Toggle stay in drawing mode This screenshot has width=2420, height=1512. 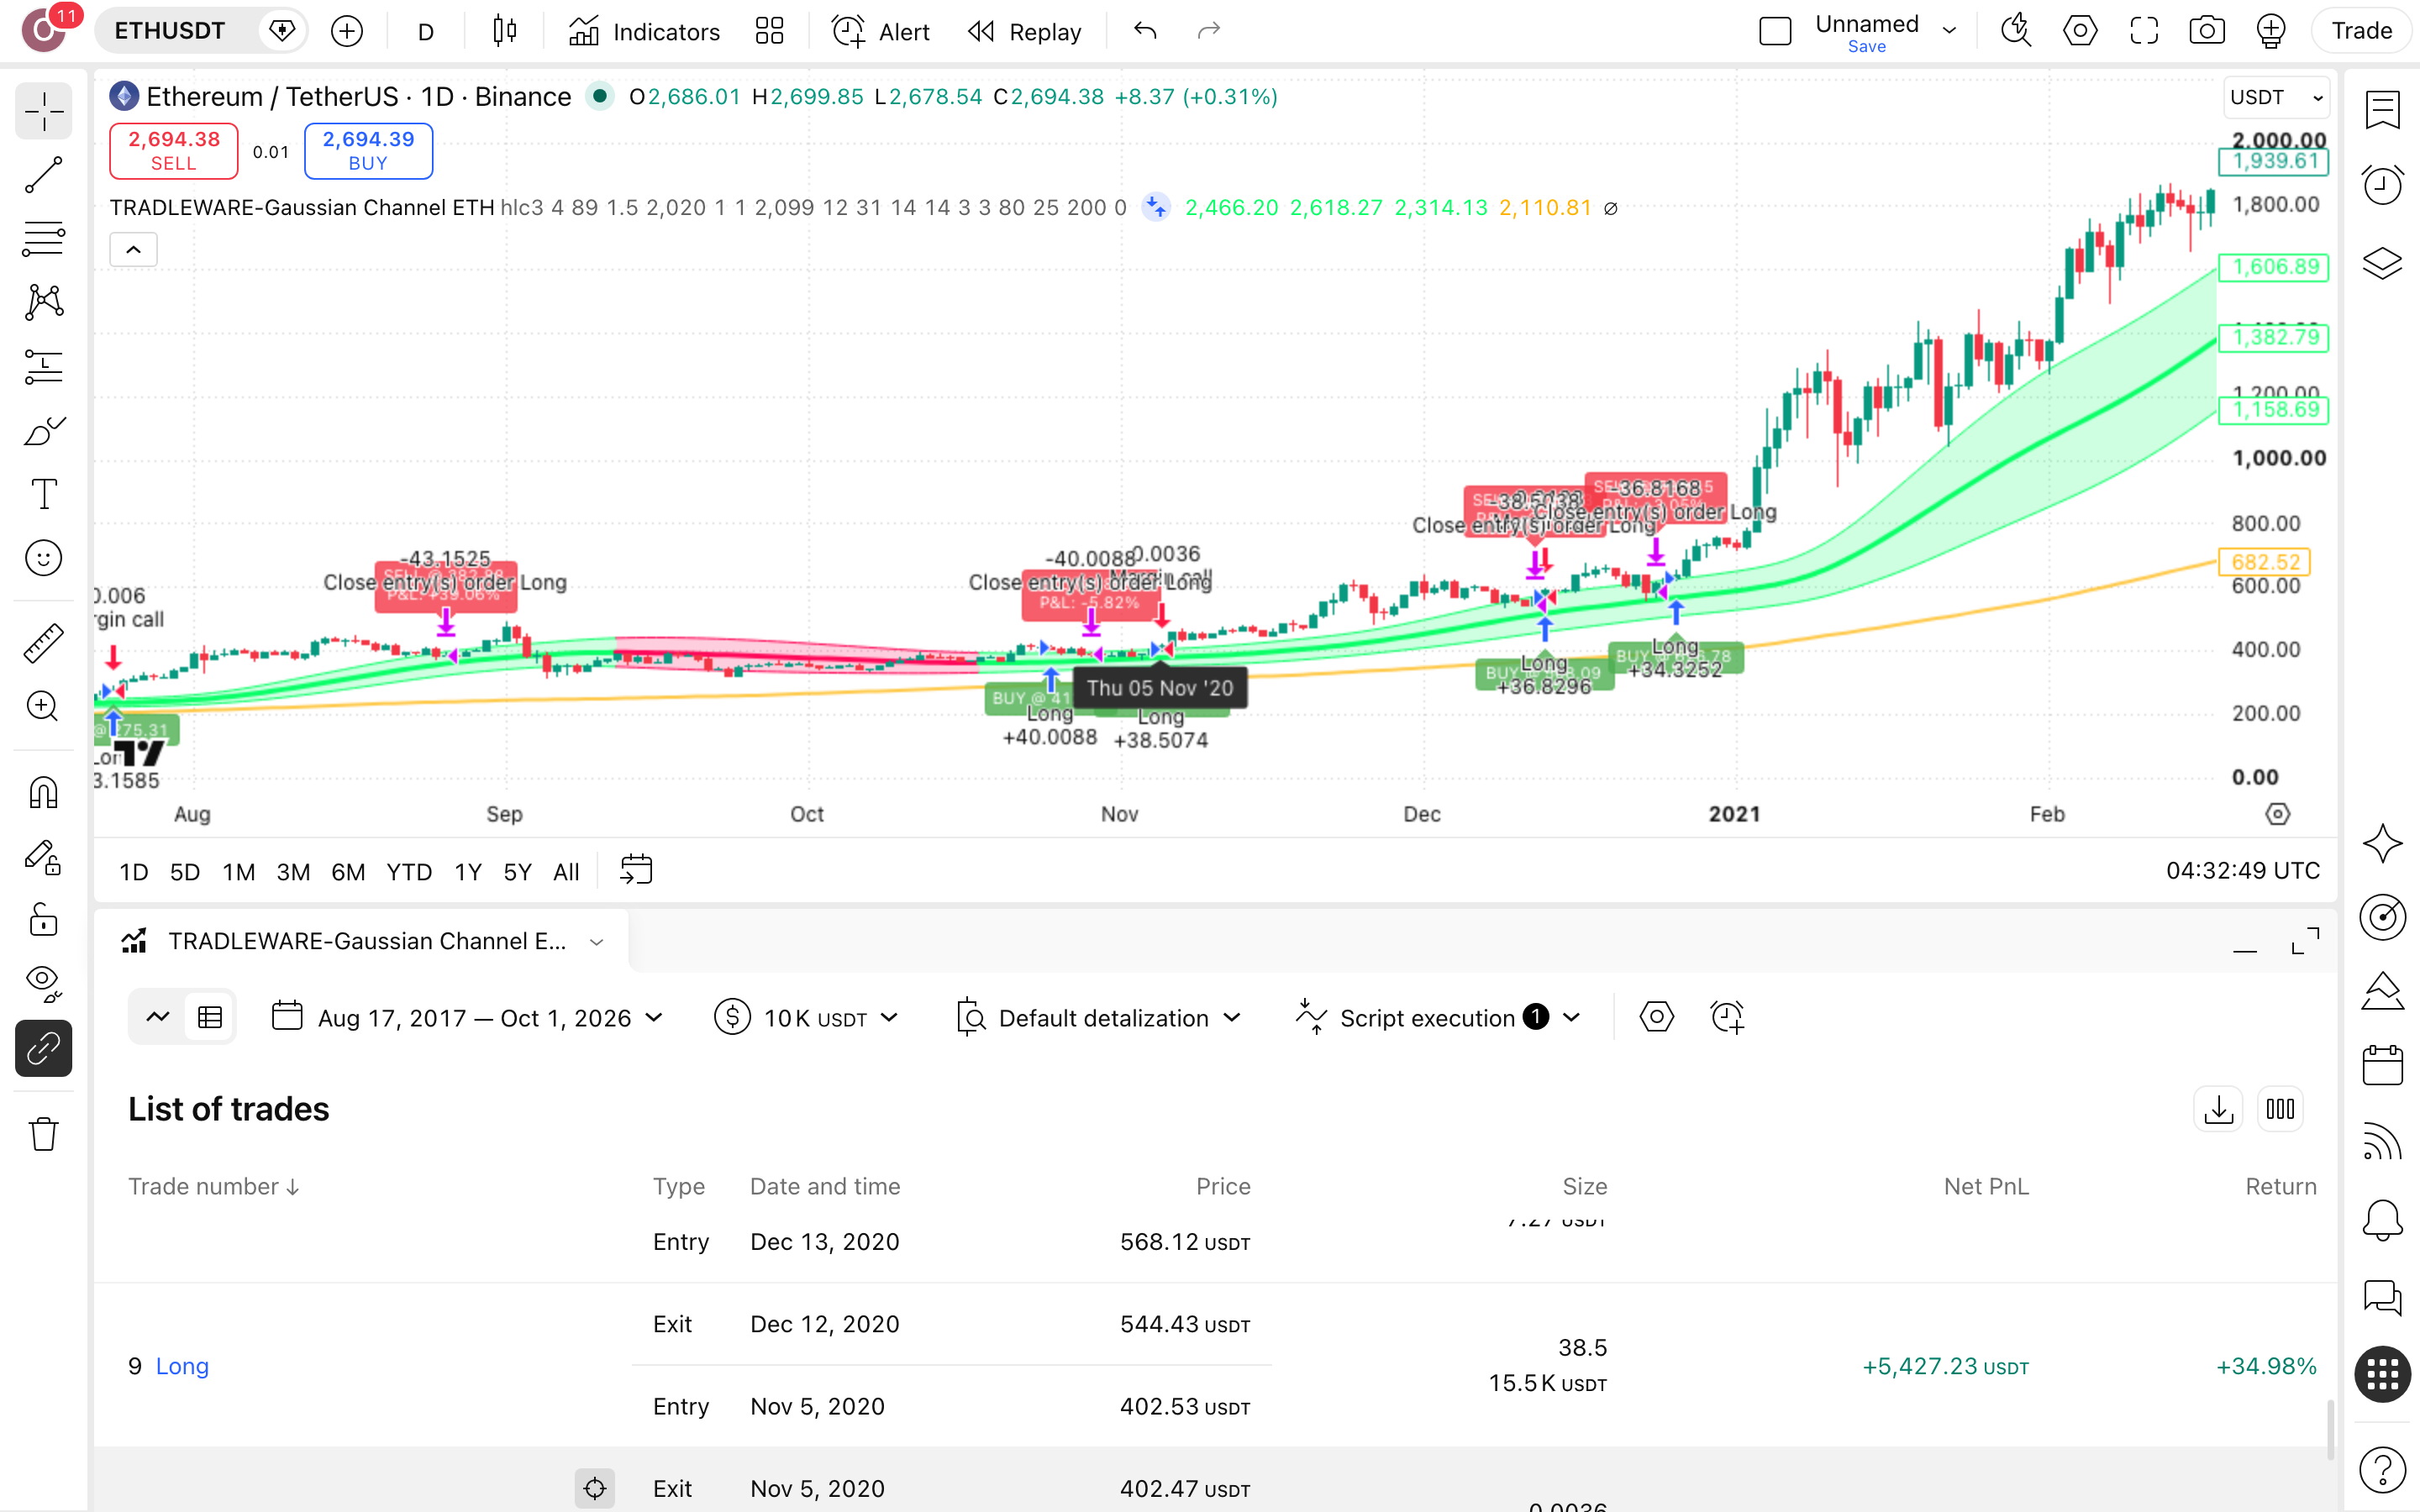coord(44,857)
